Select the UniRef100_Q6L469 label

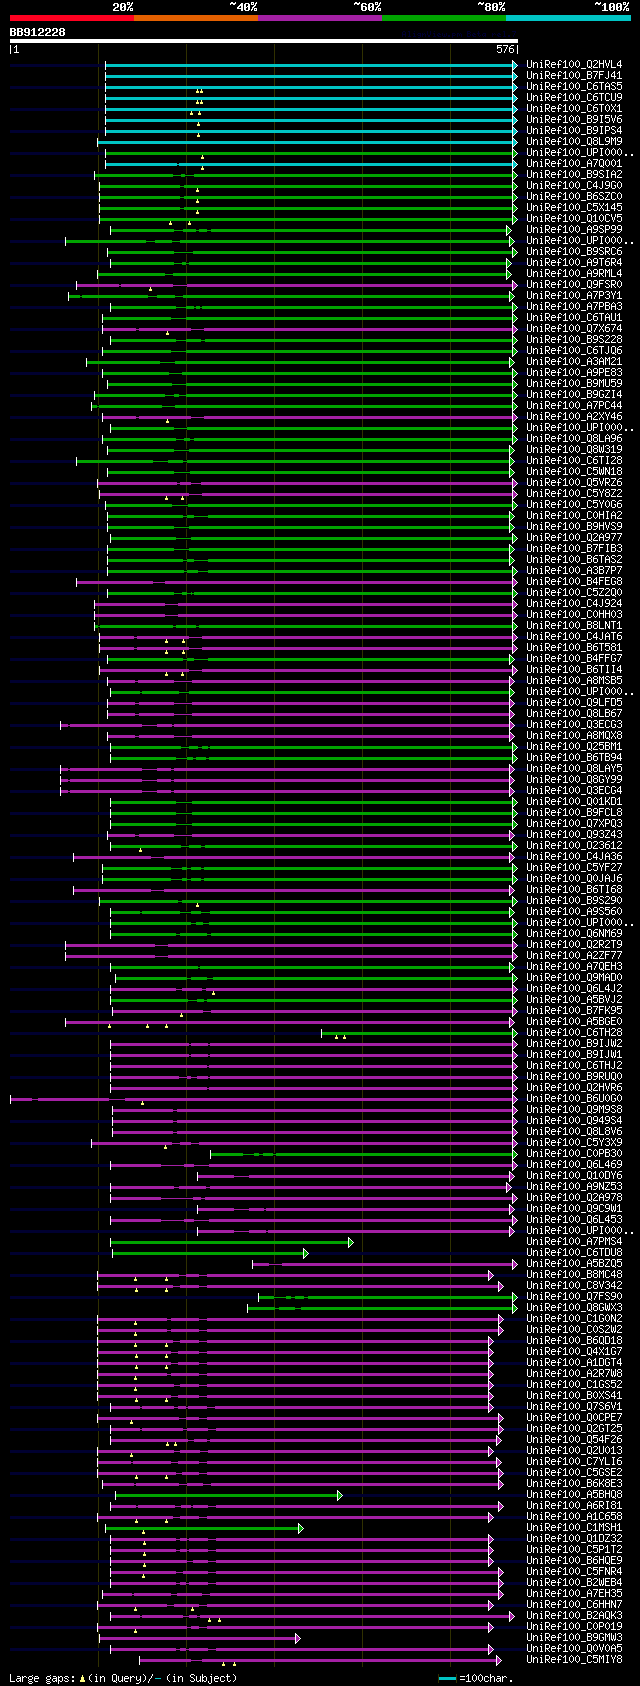click(574, 1164)
